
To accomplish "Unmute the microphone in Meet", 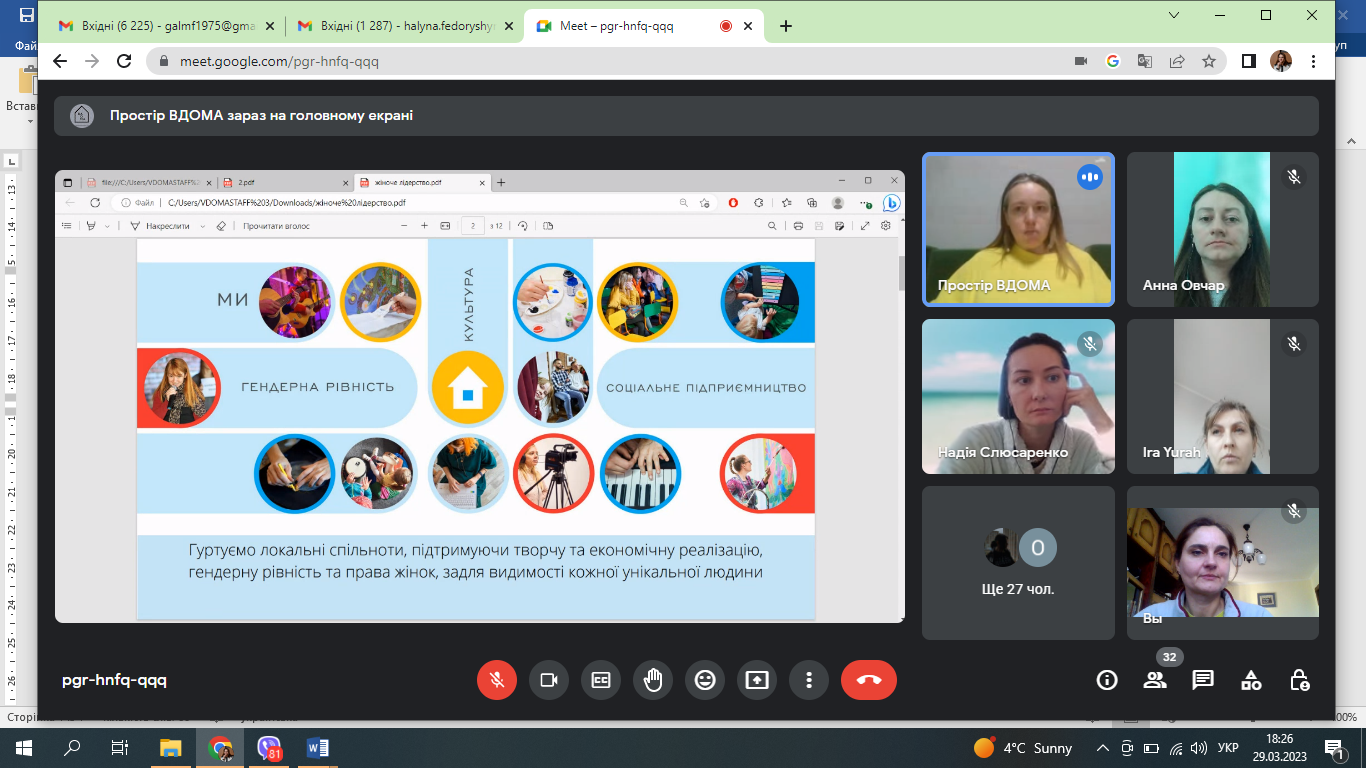I will pyautogui.click(x=496, y=680).
